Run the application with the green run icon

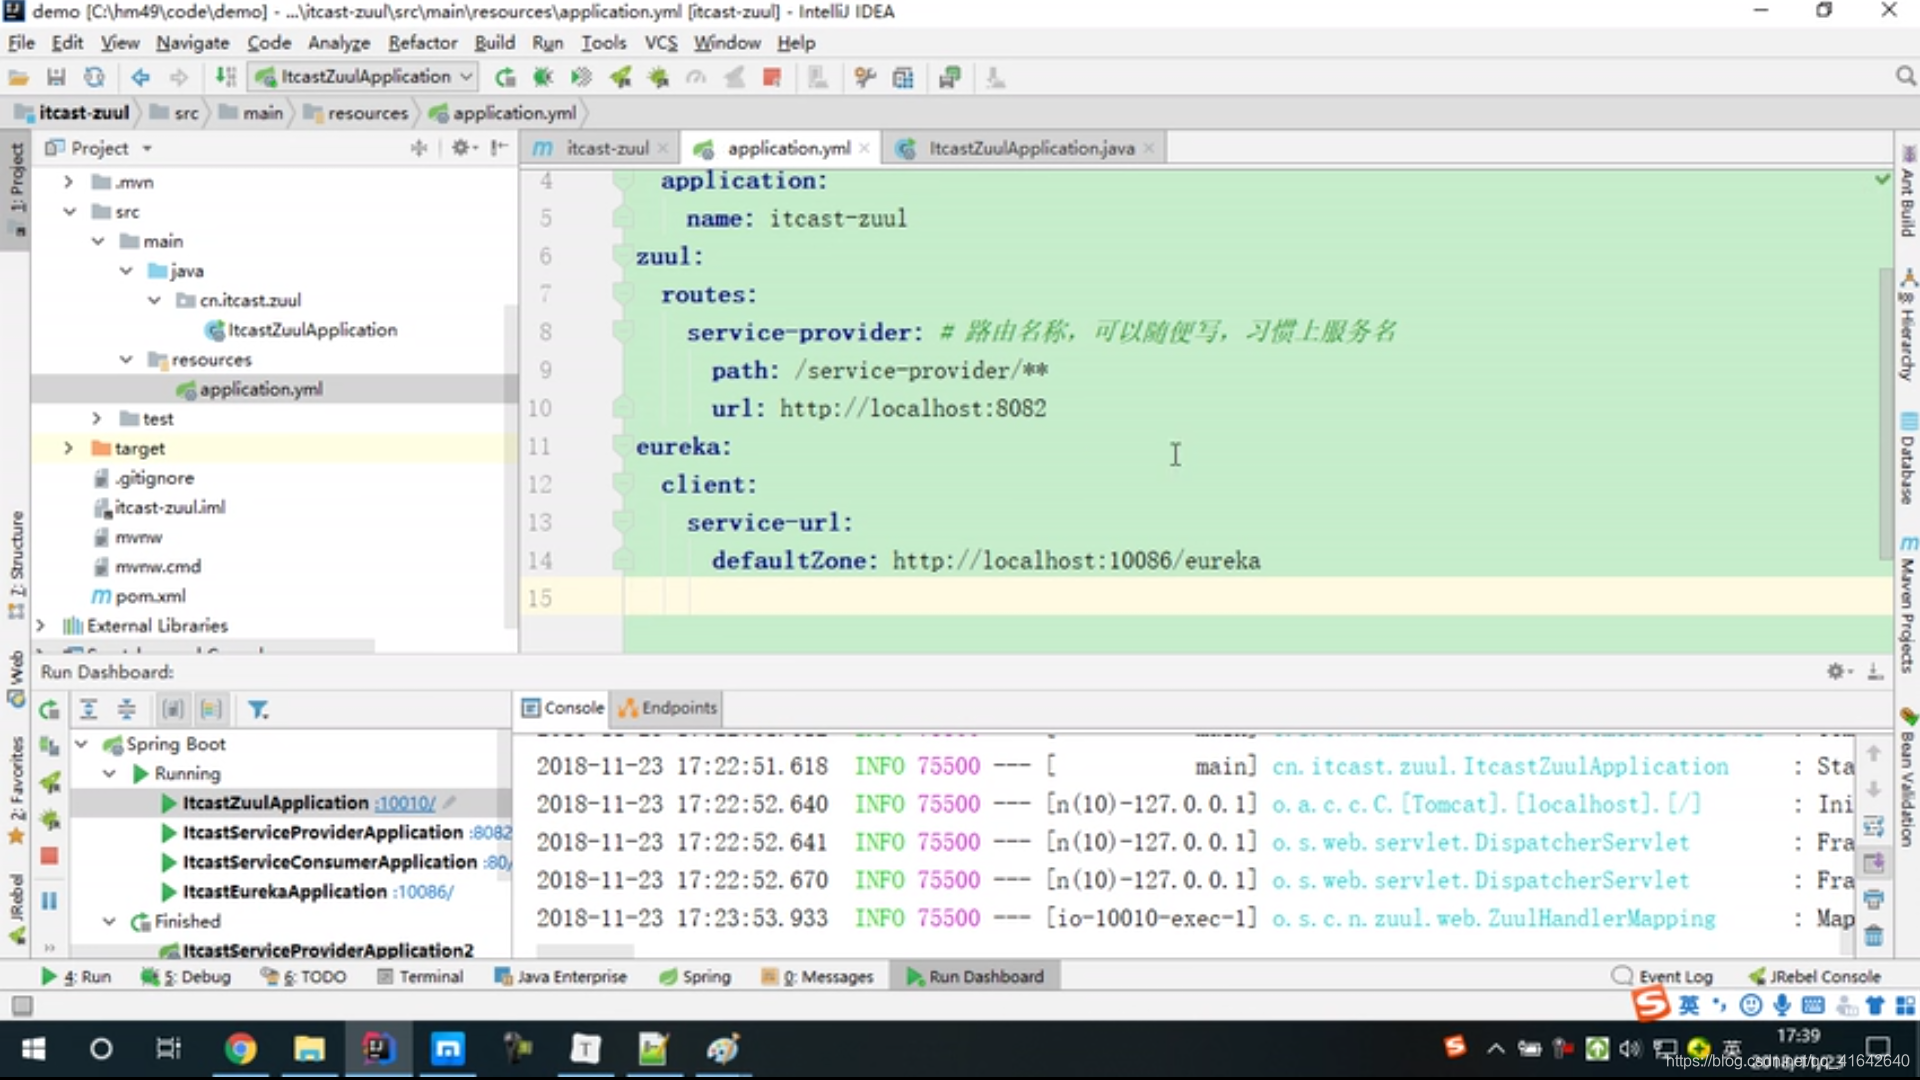coord(505,77)
